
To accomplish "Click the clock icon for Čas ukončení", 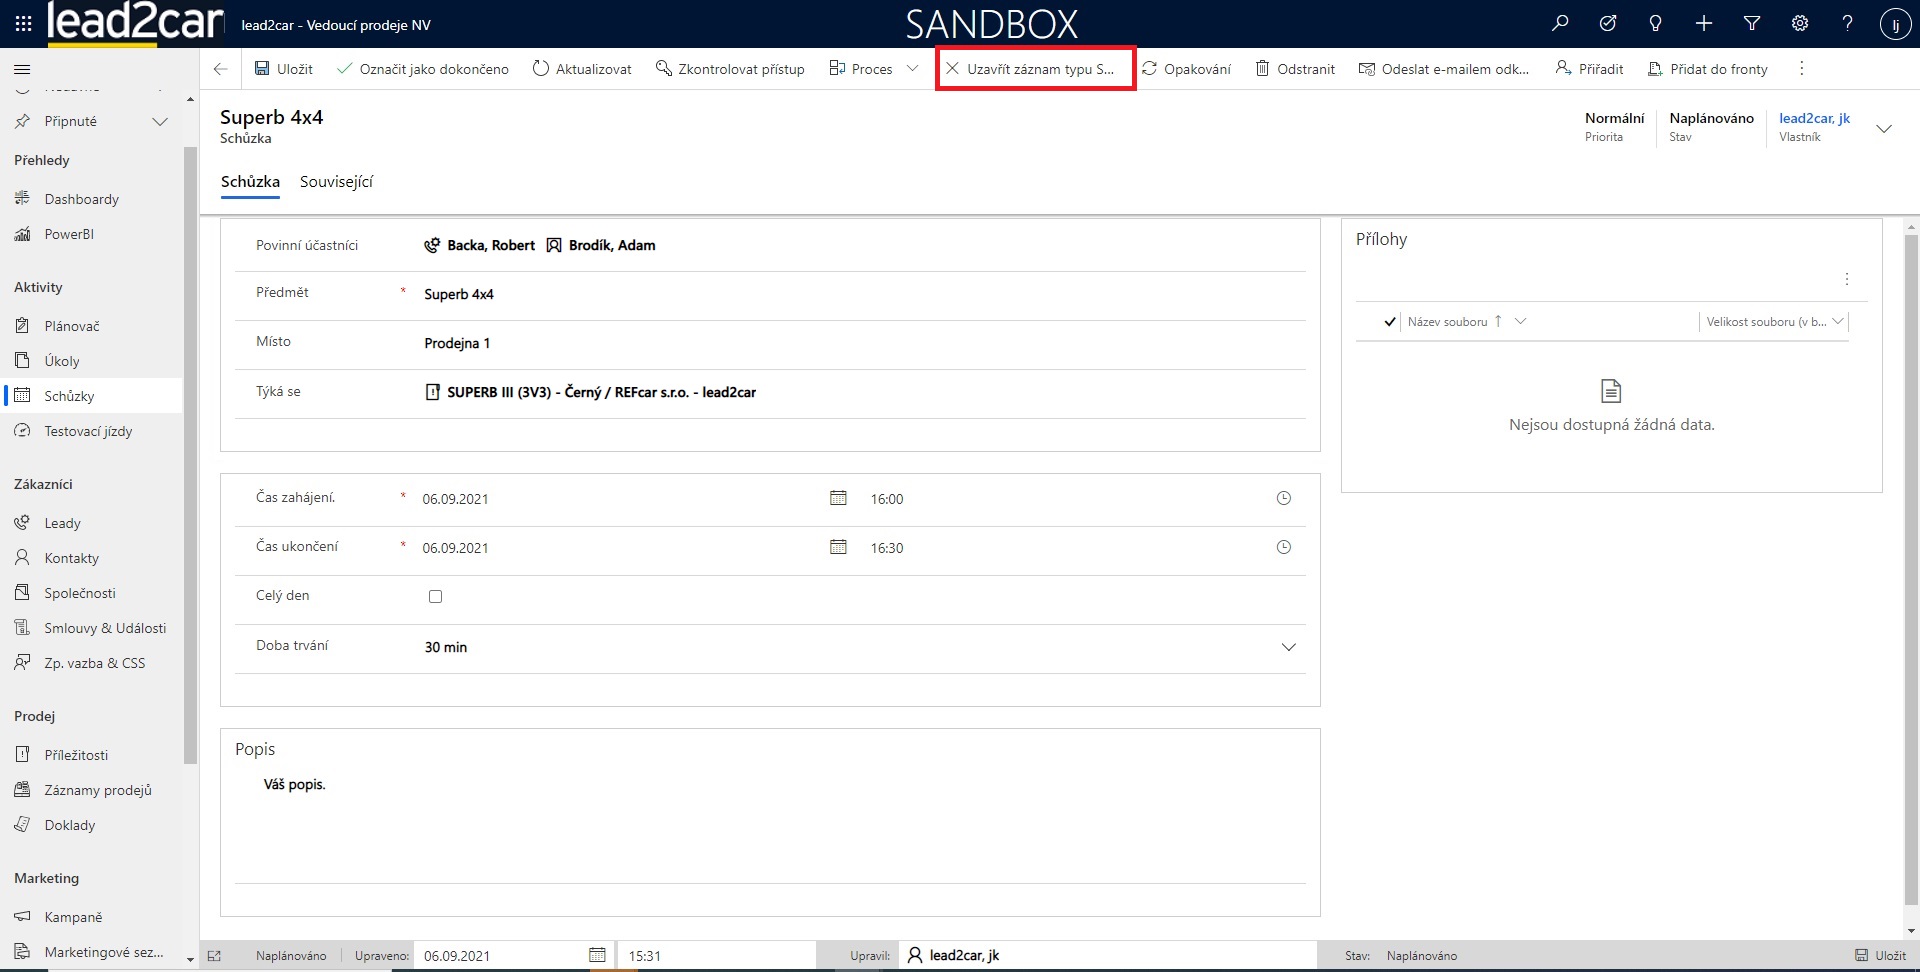I will 1284,547.
